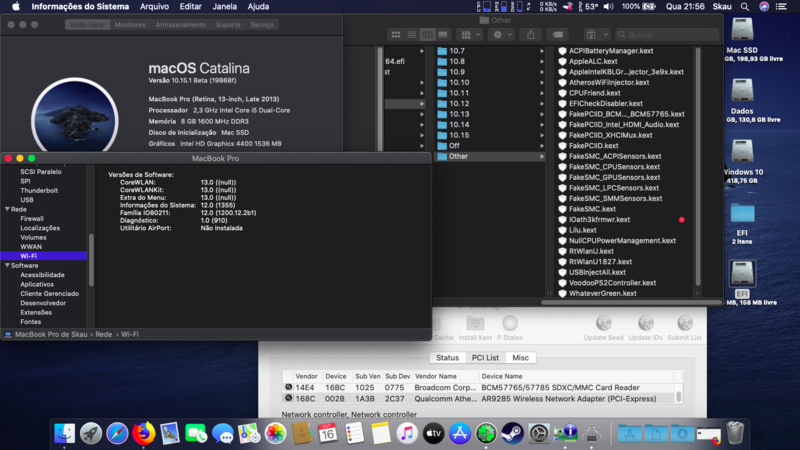This screenshot has width=800, height=450.
Task: Switch Finder to gallery view
Action: [443, 35]
